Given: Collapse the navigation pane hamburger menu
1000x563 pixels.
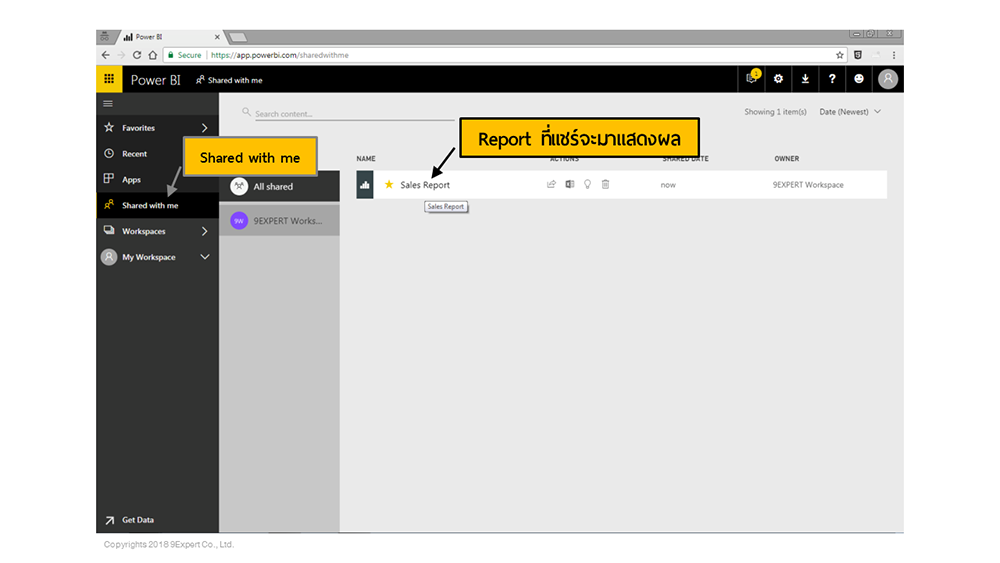Looking at the screenshot, I should 108,104.
